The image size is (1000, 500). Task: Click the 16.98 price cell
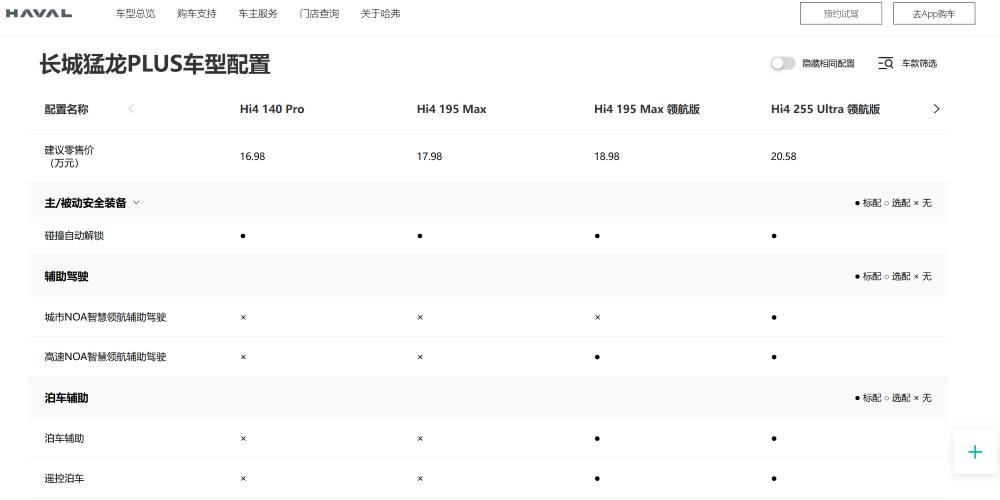pos(253,156)
